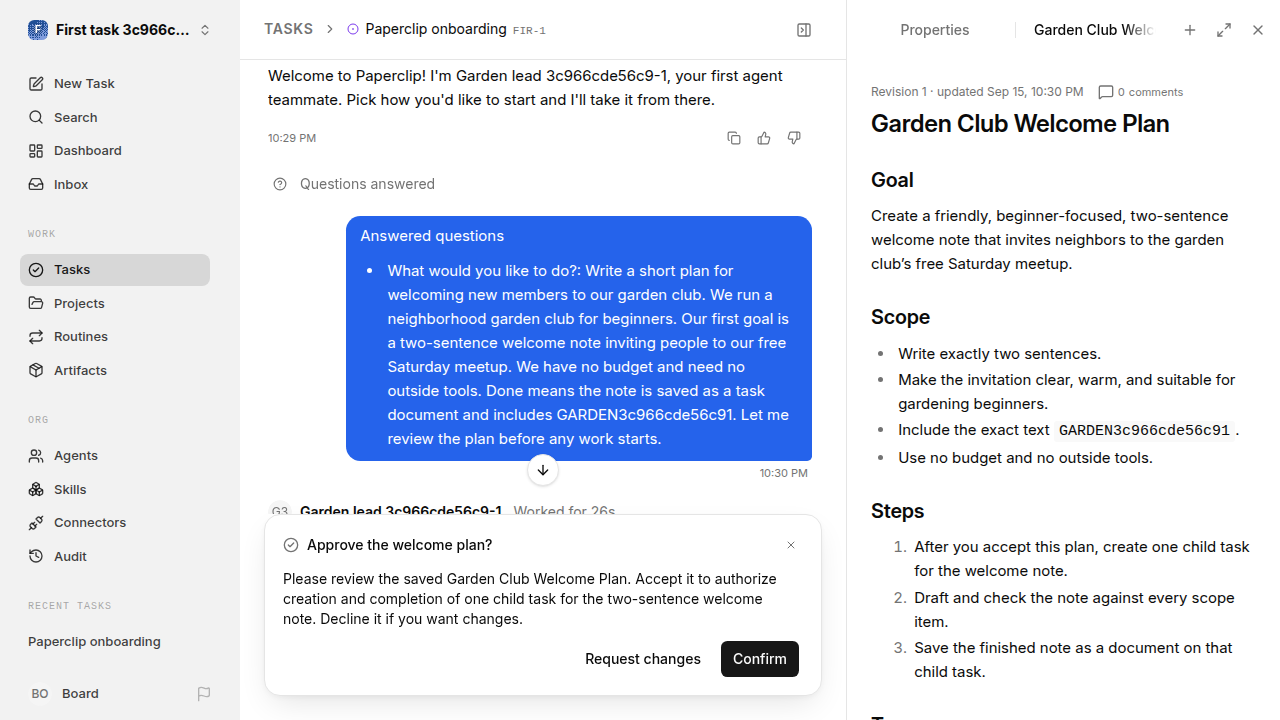Give thumbs up to the message
Image resolution: width=1280 pixels, height=720 pixels.
[764, 138]
